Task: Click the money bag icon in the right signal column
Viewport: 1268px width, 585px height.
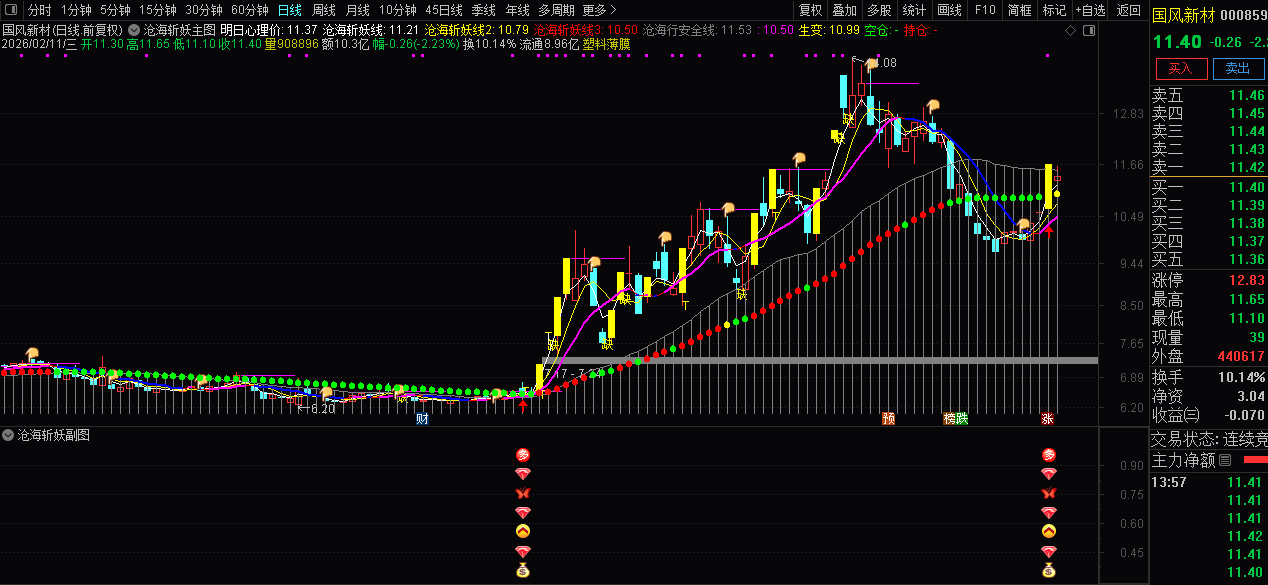Action: (x=1049, y=571)
